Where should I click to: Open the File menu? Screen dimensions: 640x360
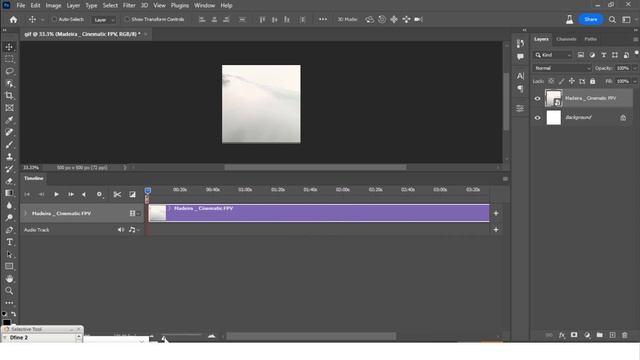pos(20,5)
